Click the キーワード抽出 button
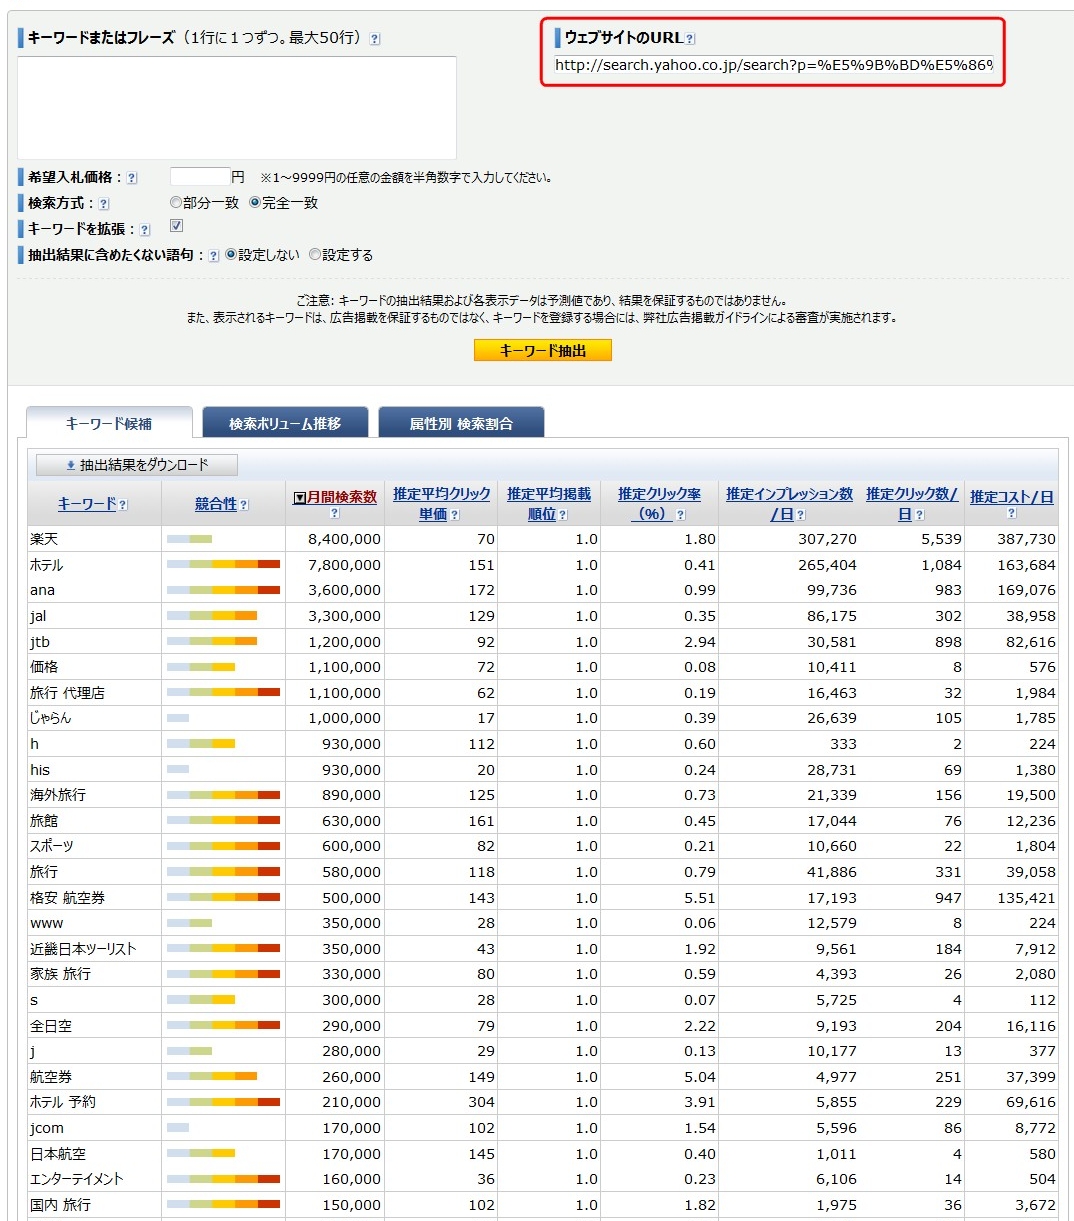This screenshot has height=1221, width=1074. tap(542, 350)
